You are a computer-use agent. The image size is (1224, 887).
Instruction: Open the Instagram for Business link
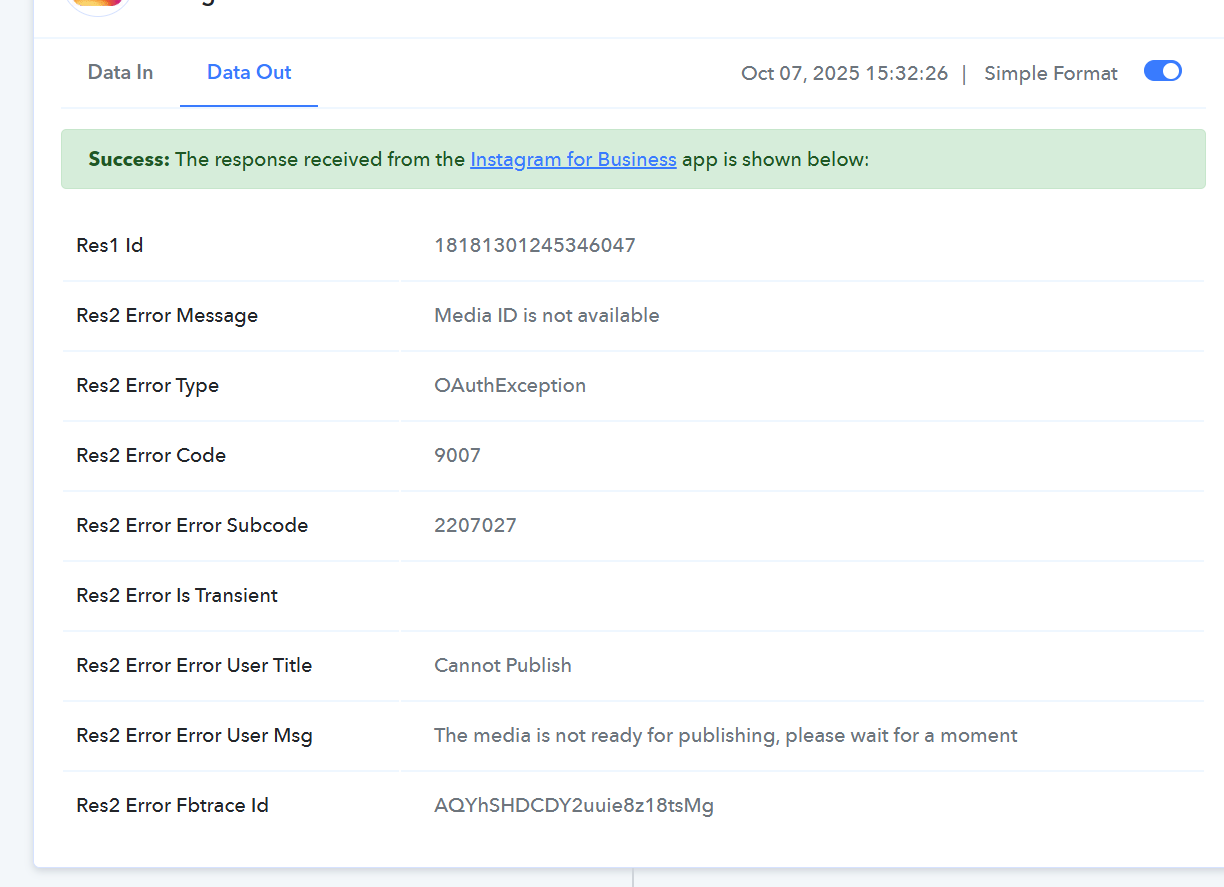573,160
